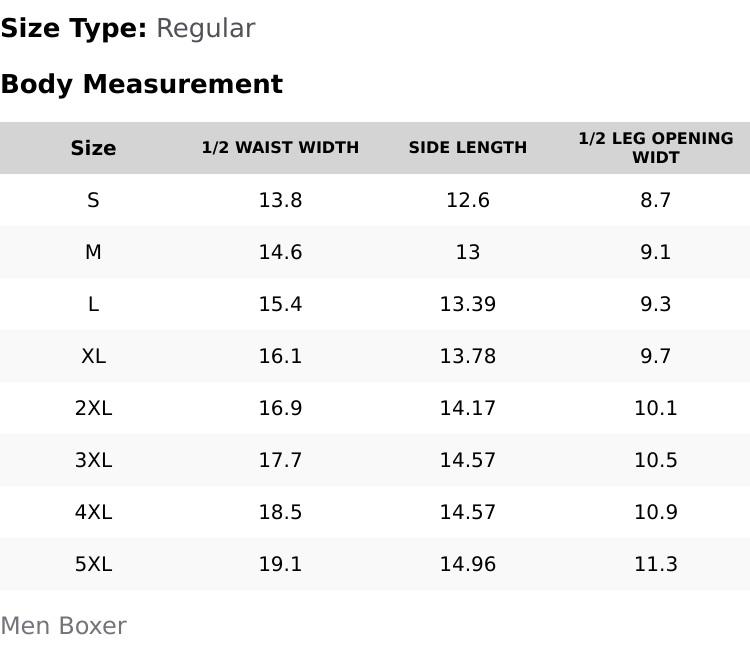Click the 1/2 LEG OPENING WIDT header

[655, 148]
